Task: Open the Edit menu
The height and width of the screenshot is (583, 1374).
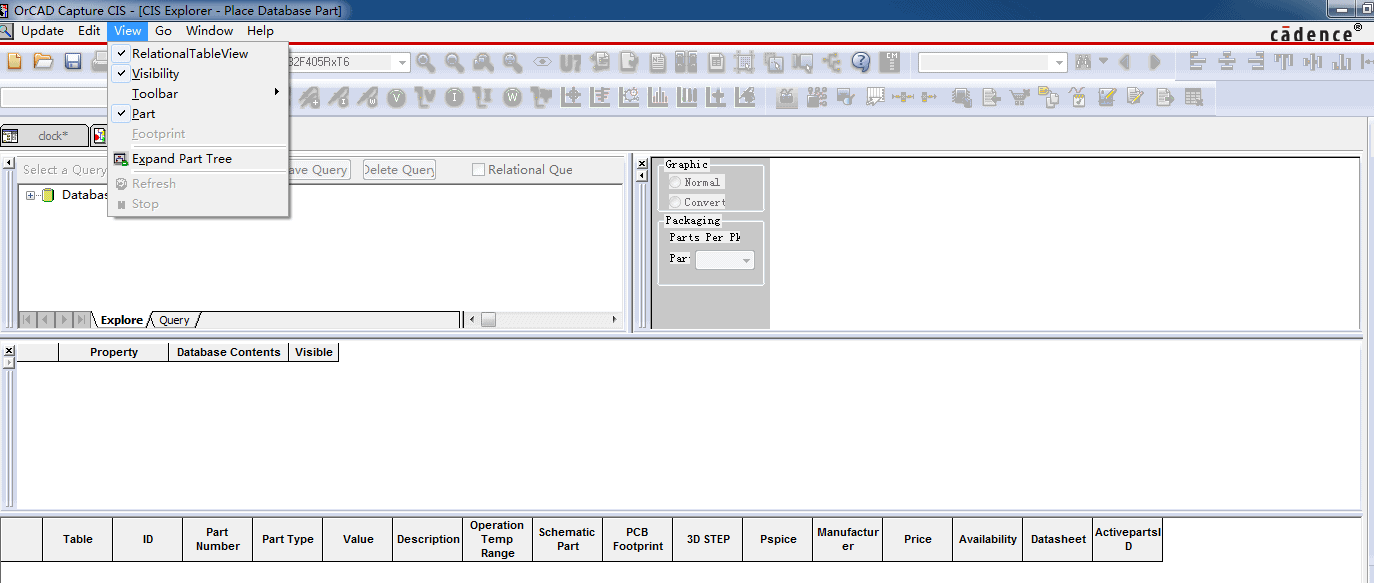Action: click(x=89, y=31)
